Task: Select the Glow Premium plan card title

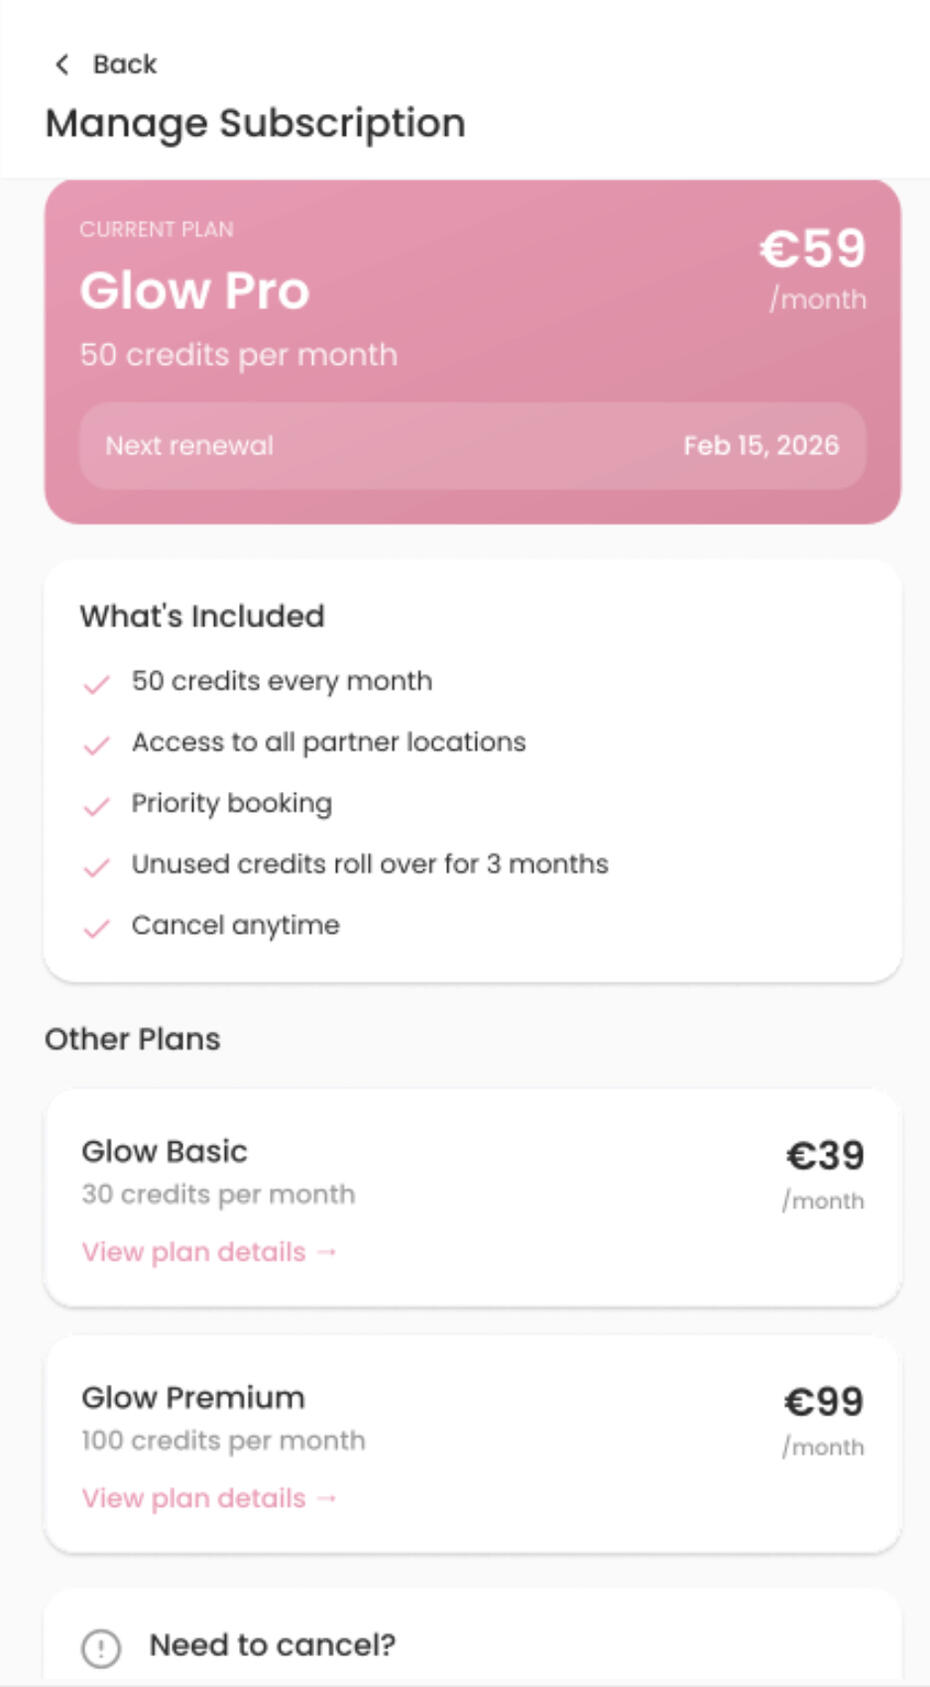Action: tap(193, 1397)
